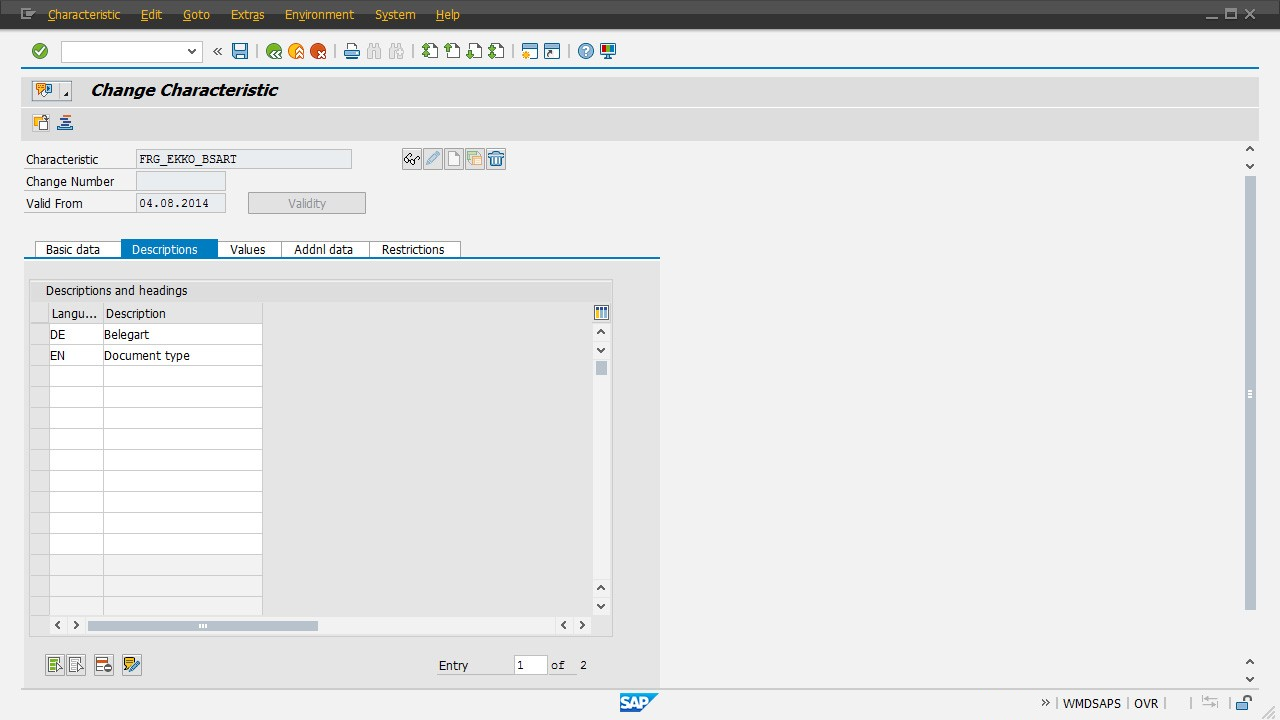Open the command field dropdown arrow
Screen dimensions: 1280x720
point(193,51)
